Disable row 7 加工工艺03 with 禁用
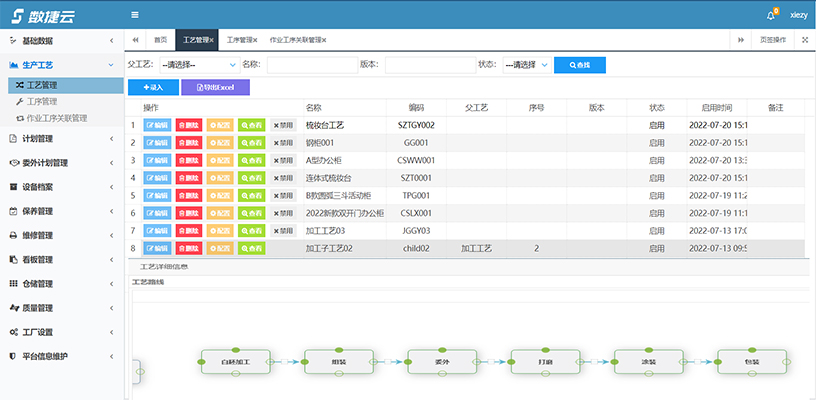Screen dimensions: 816x400 [283, 231]
